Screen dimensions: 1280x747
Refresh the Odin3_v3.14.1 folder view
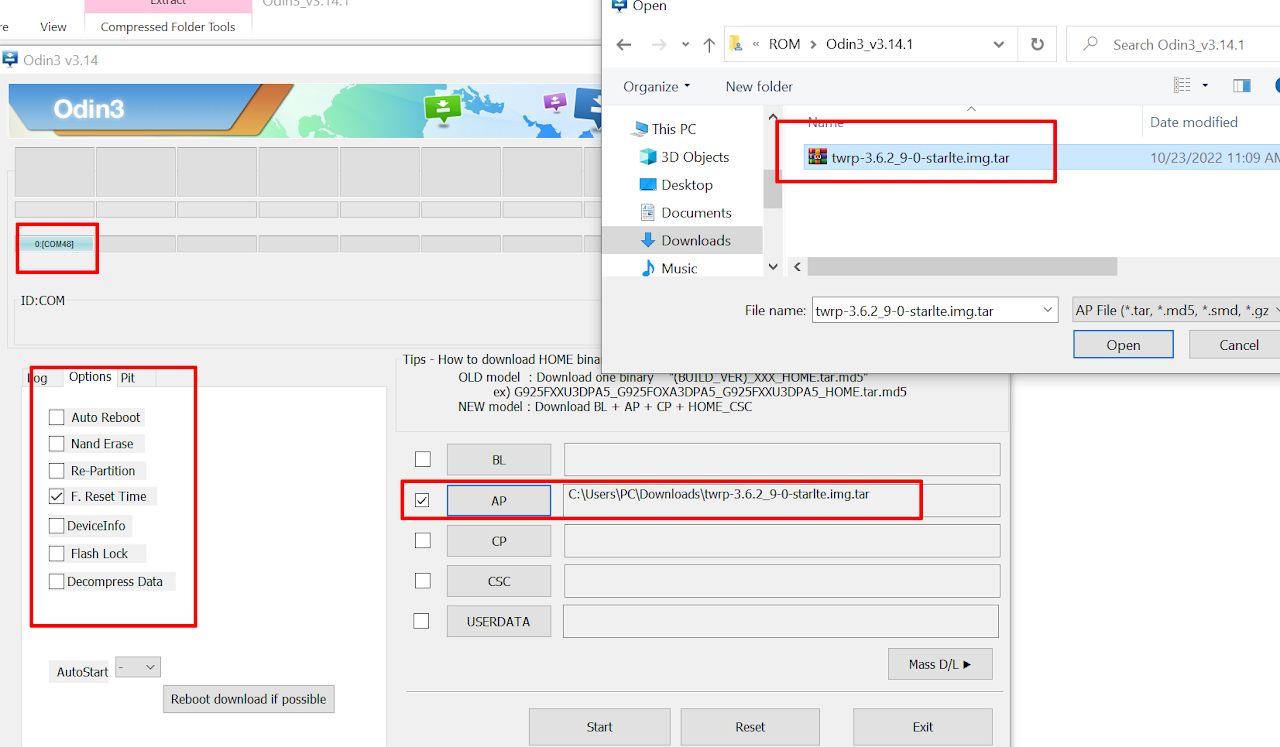pos(1037,45)
